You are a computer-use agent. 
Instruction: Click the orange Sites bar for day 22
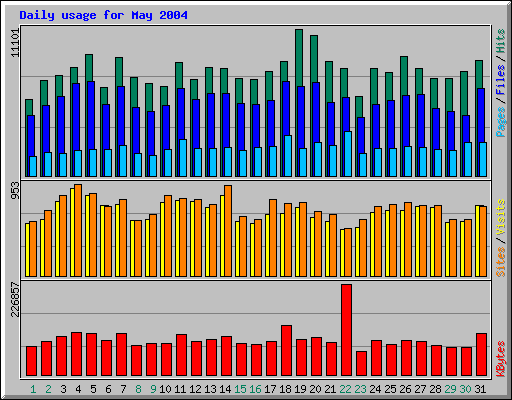pos(348,253)
